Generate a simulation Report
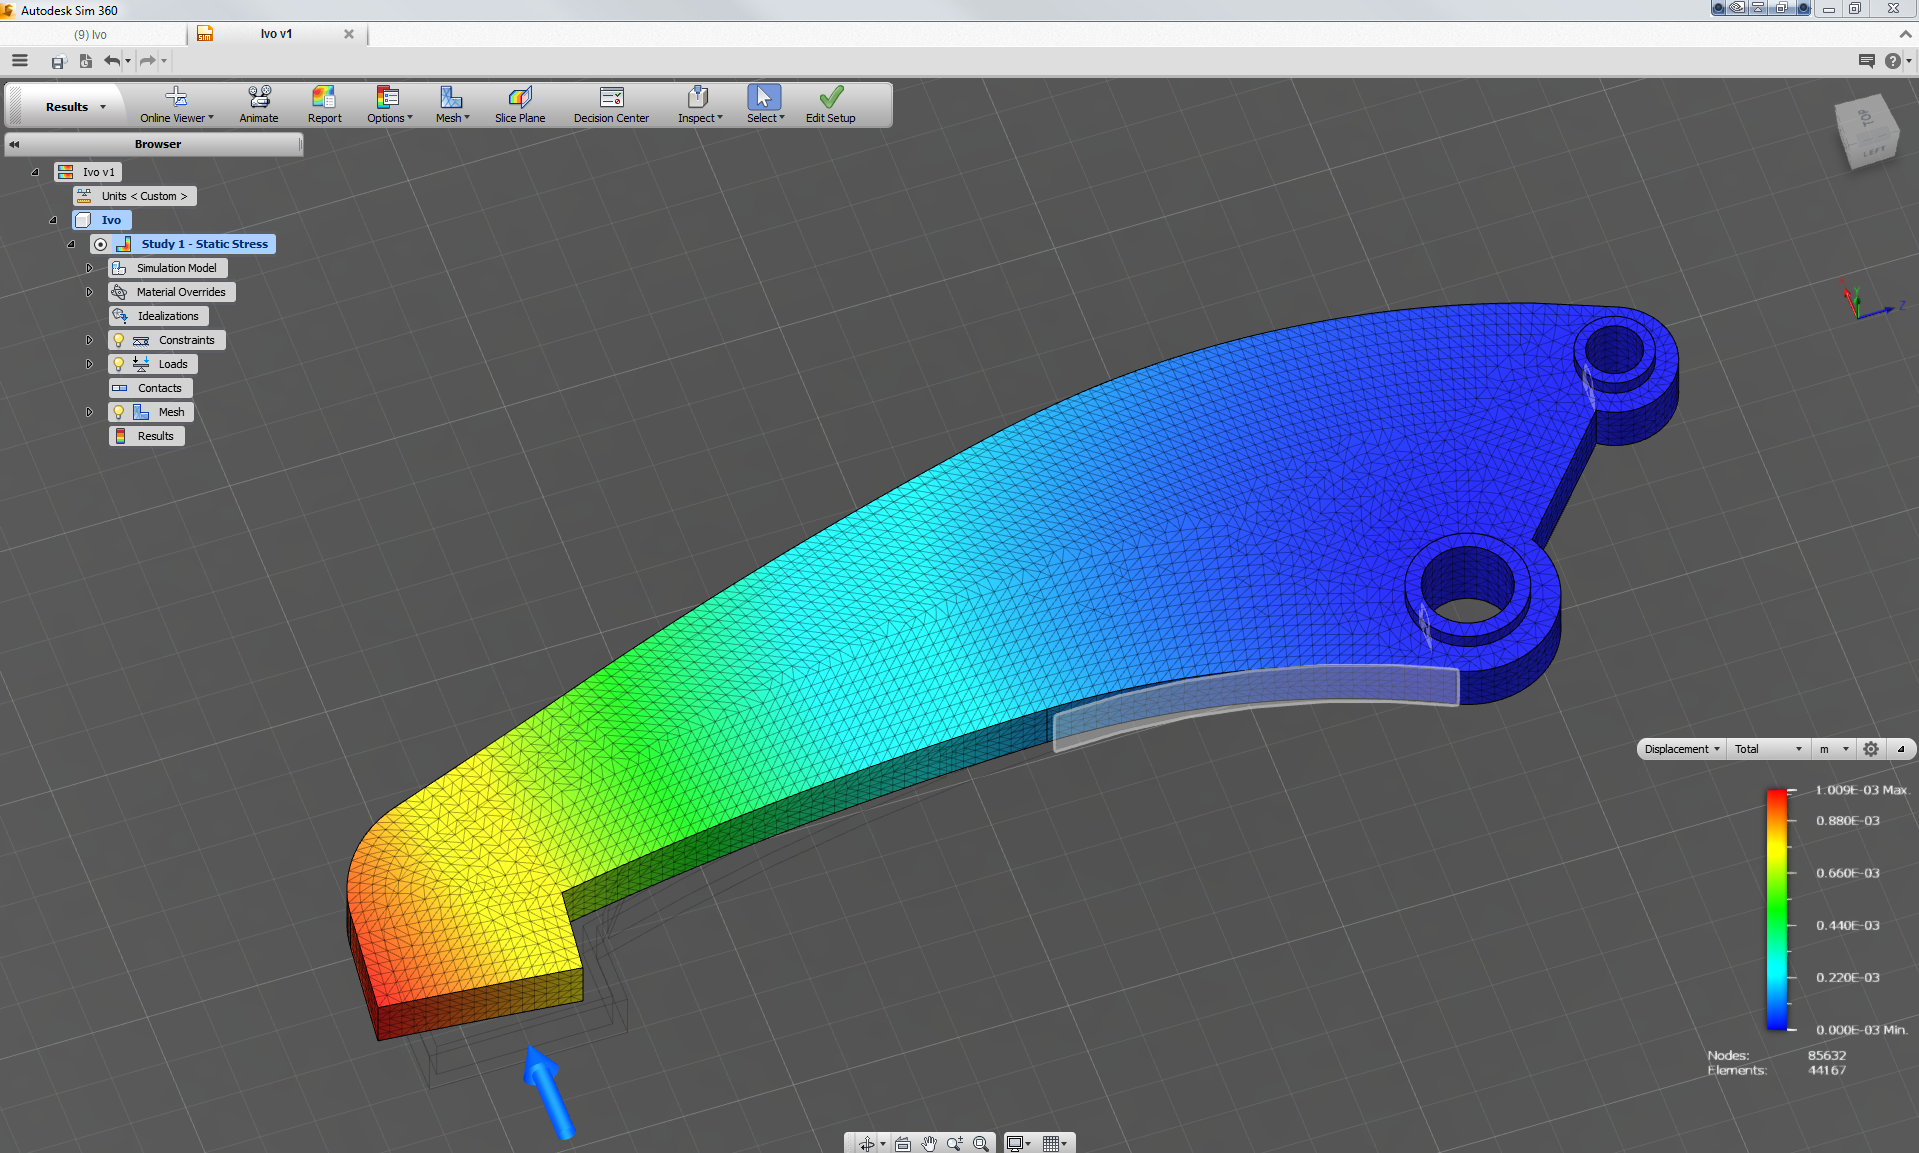The image size is (1919, 1153). (x=324, y=105)
